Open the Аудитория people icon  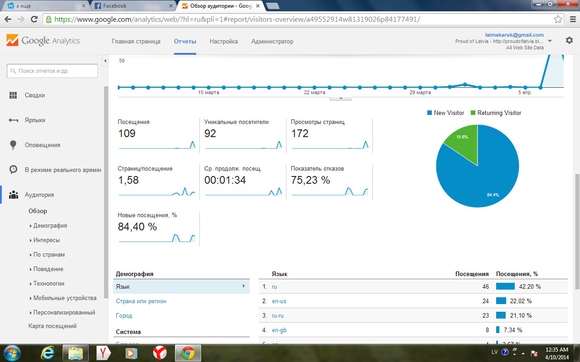click(x=13, y=194)
